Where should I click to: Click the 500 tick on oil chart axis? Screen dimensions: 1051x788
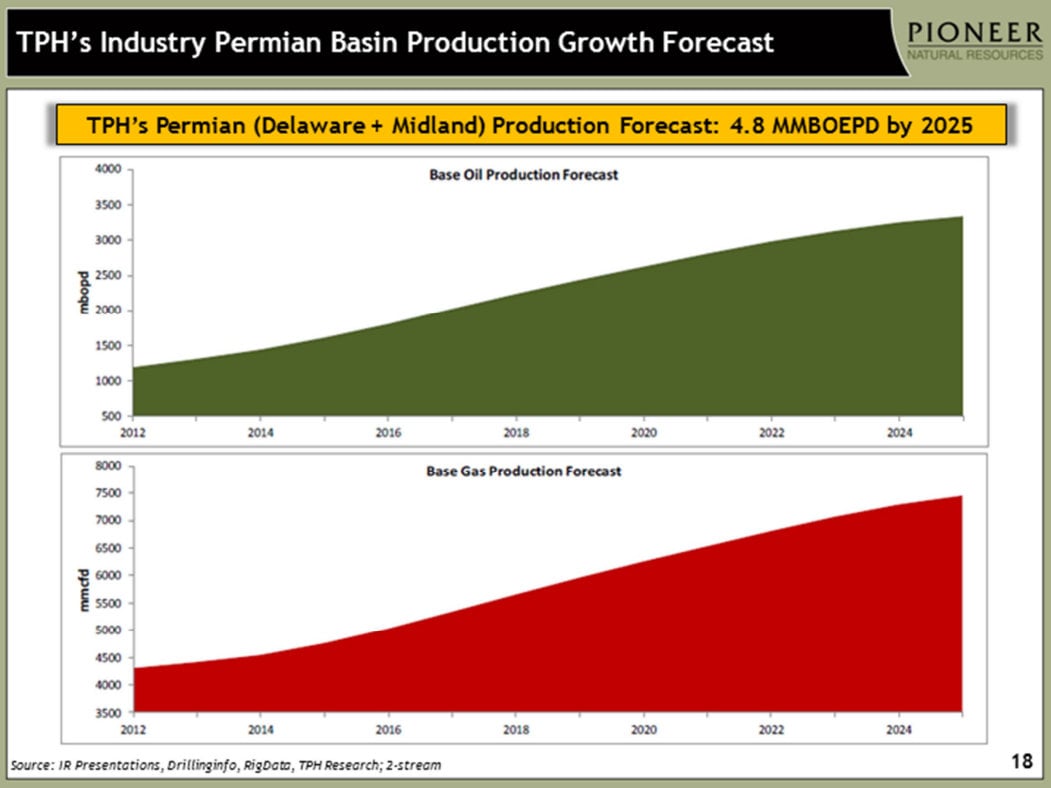pos(111,416)
